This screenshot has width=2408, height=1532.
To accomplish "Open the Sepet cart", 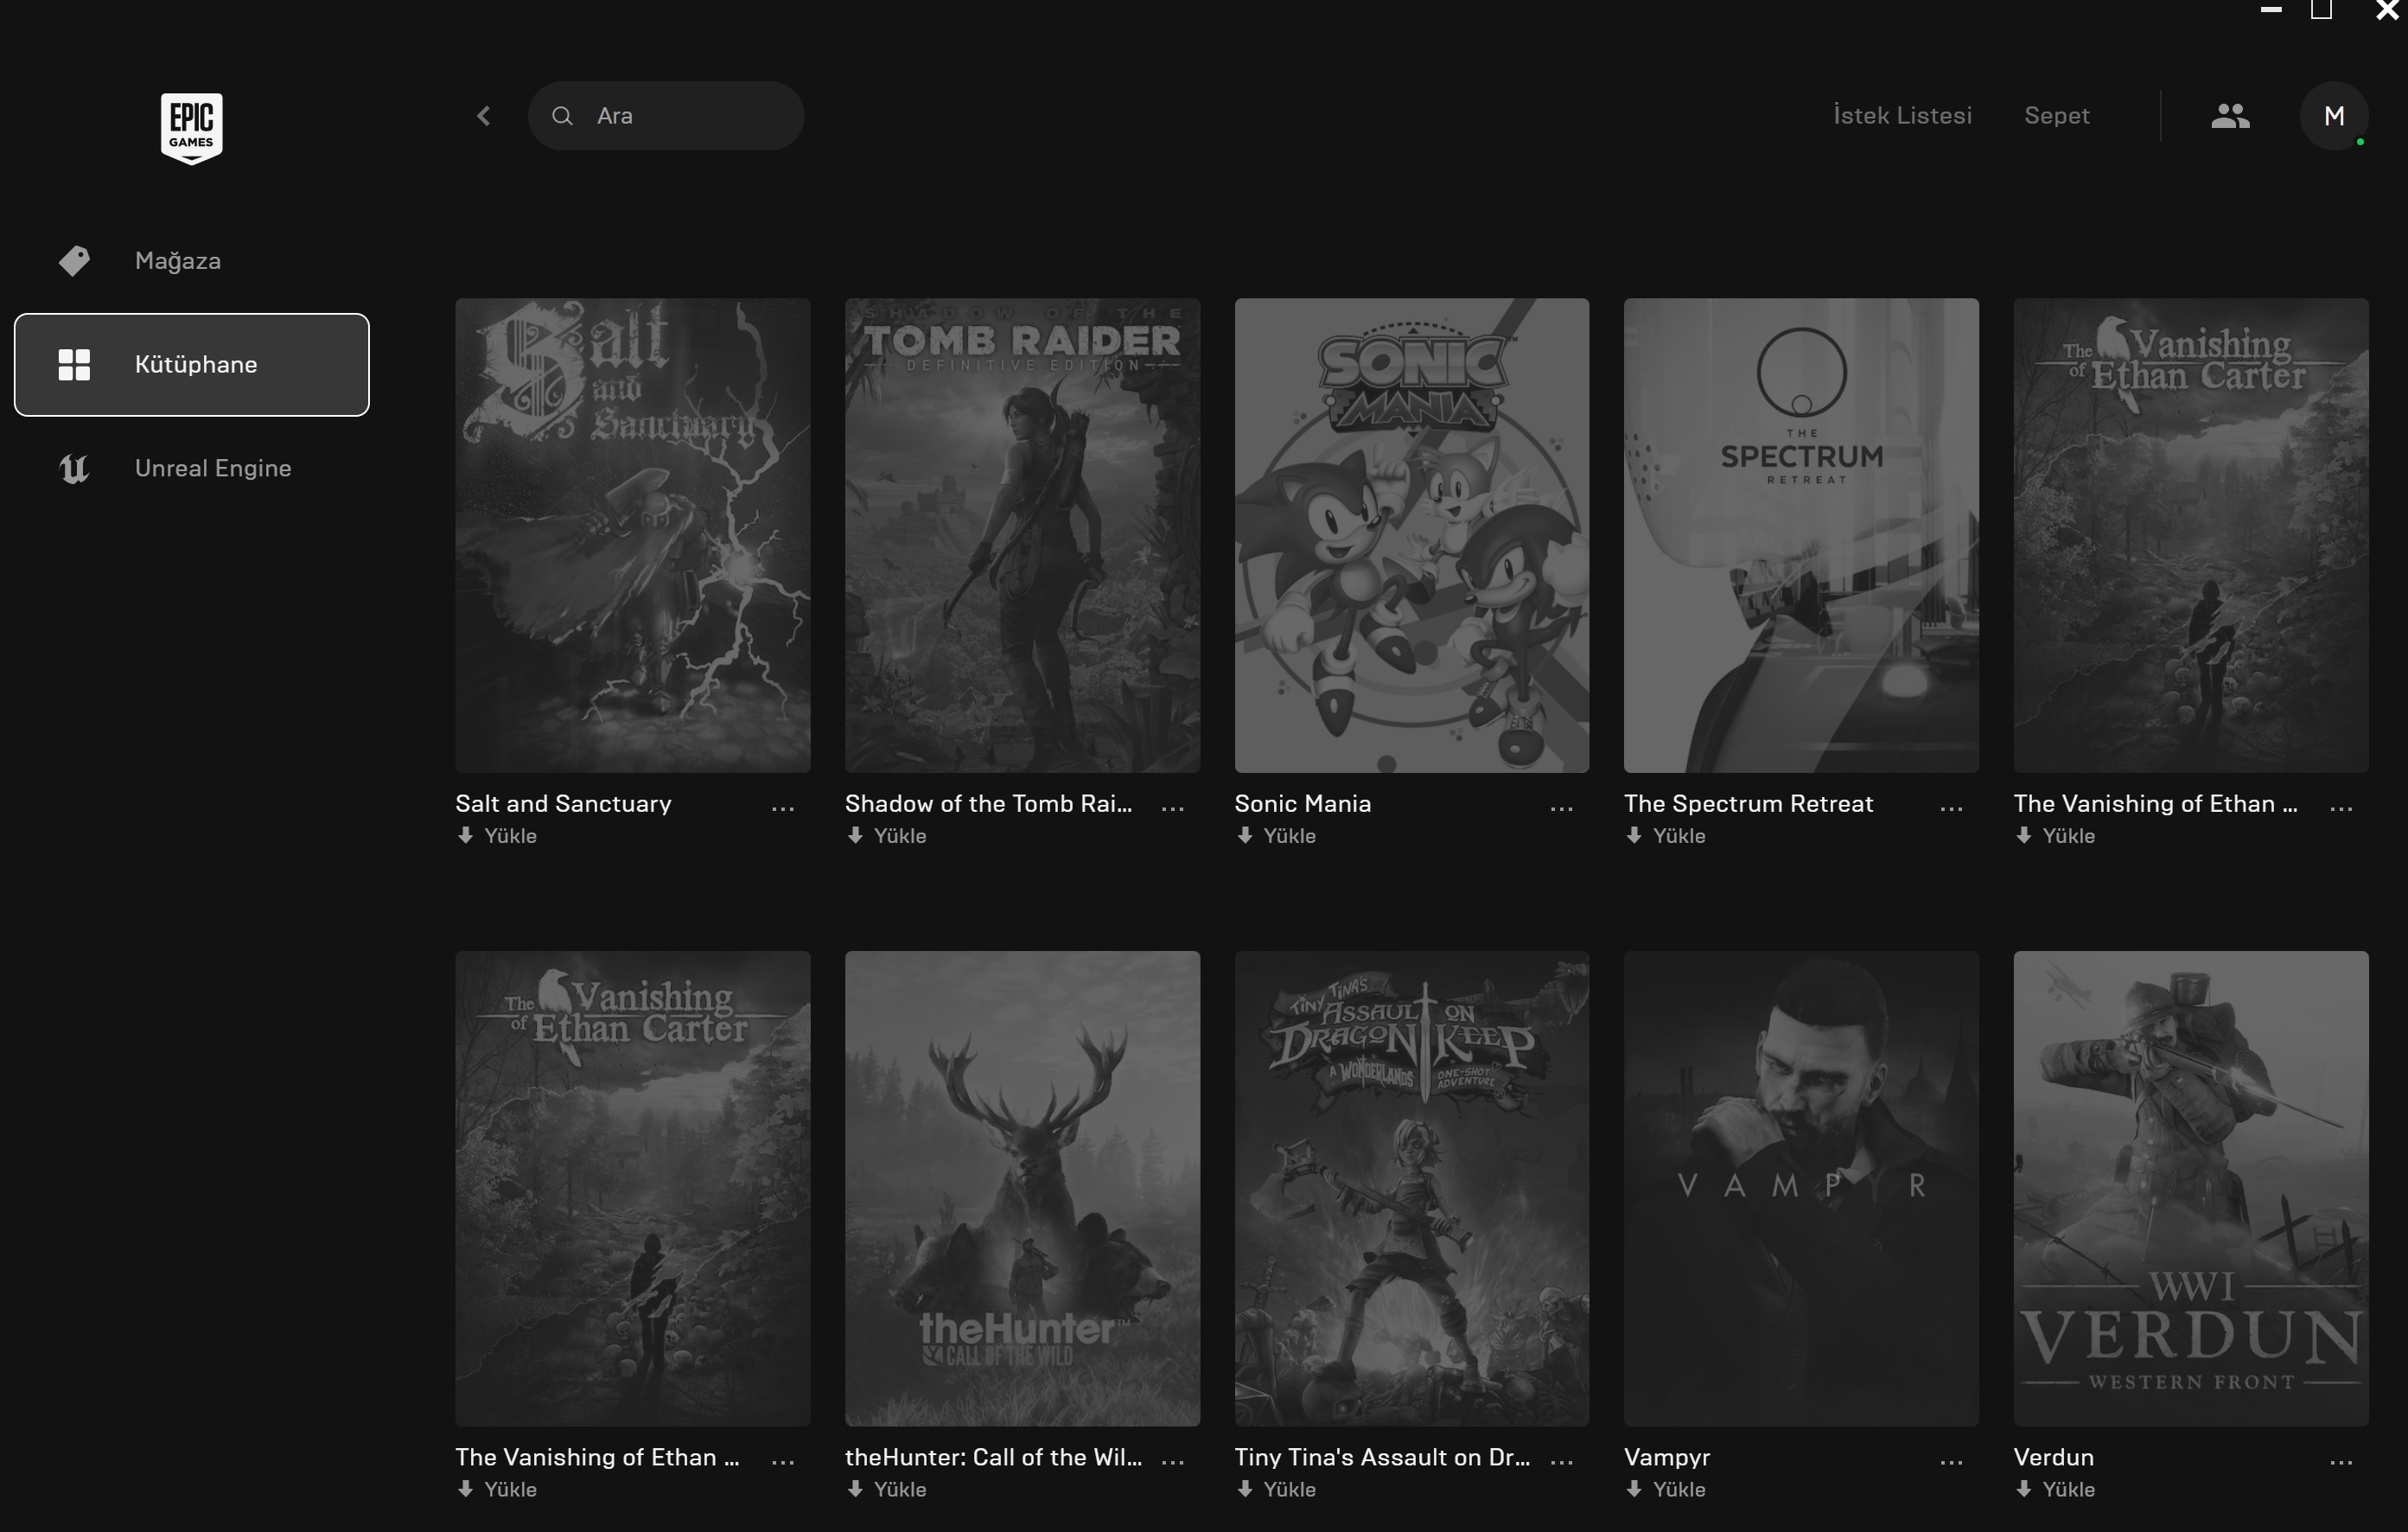I will [2057, 116].
